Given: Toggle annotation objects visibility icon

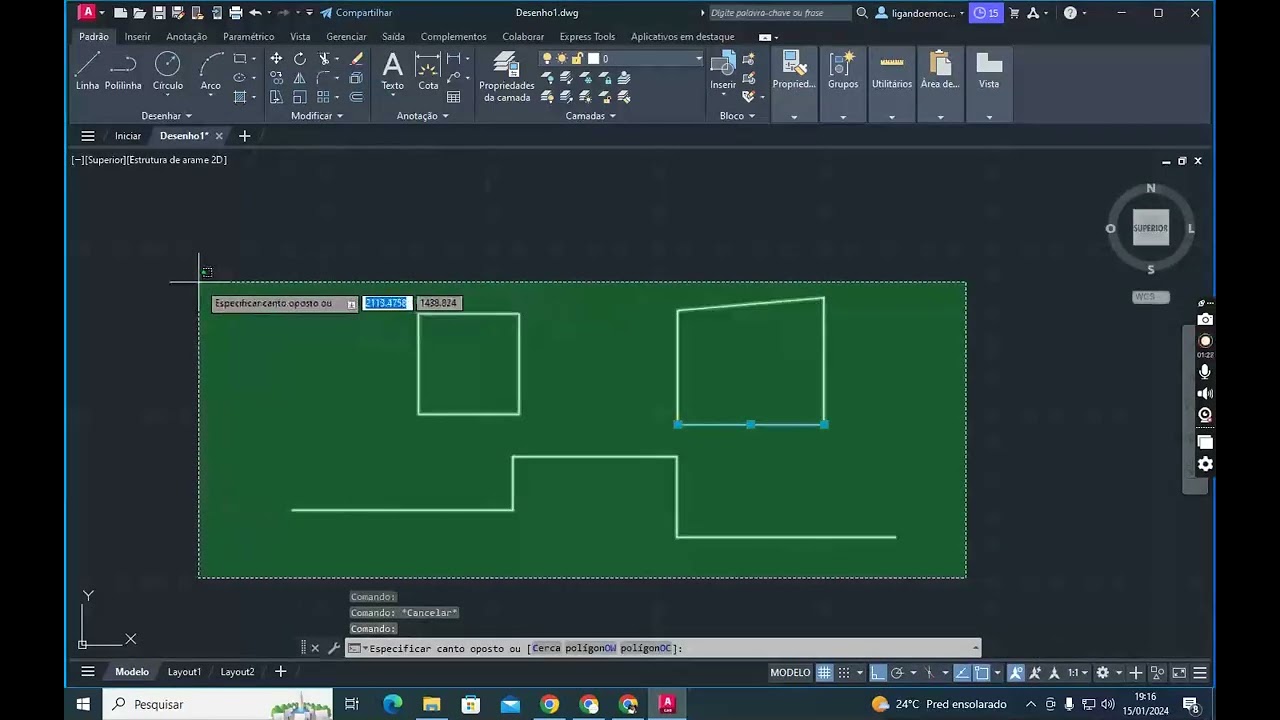Looking at the screenshot, I should 1016,673.
